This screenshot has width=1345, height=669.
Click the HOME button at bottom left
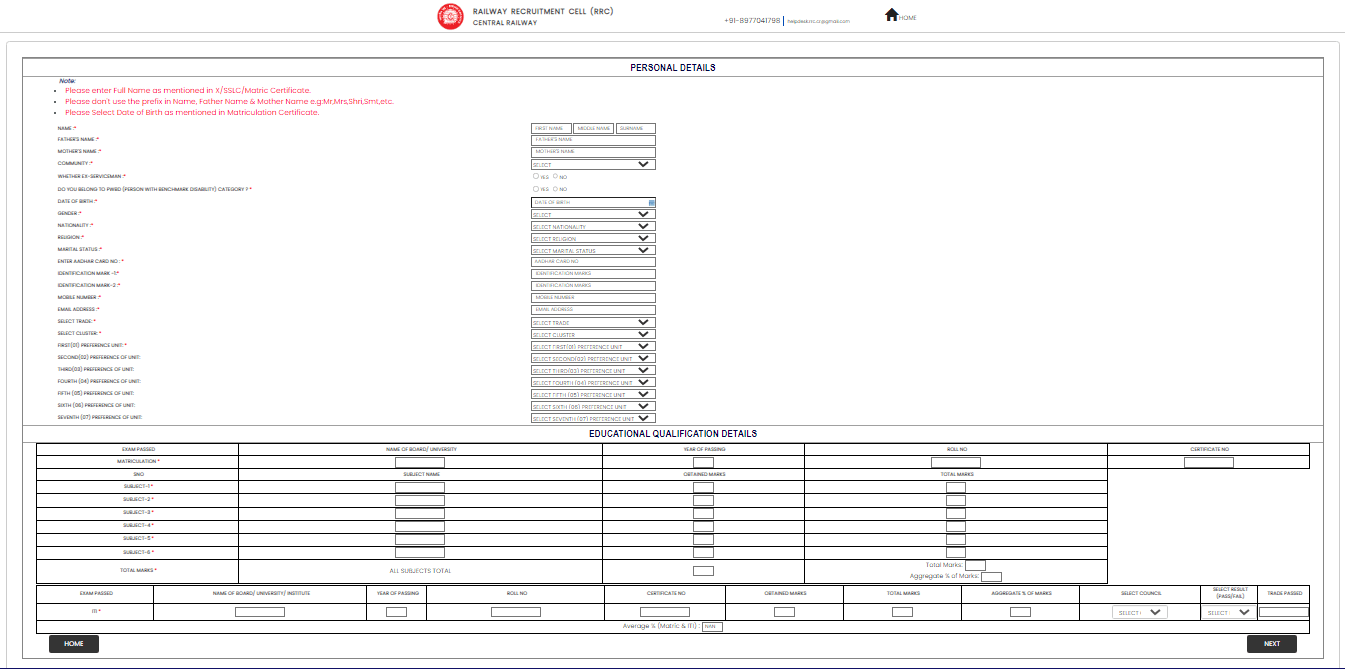(x=72, y=644)
